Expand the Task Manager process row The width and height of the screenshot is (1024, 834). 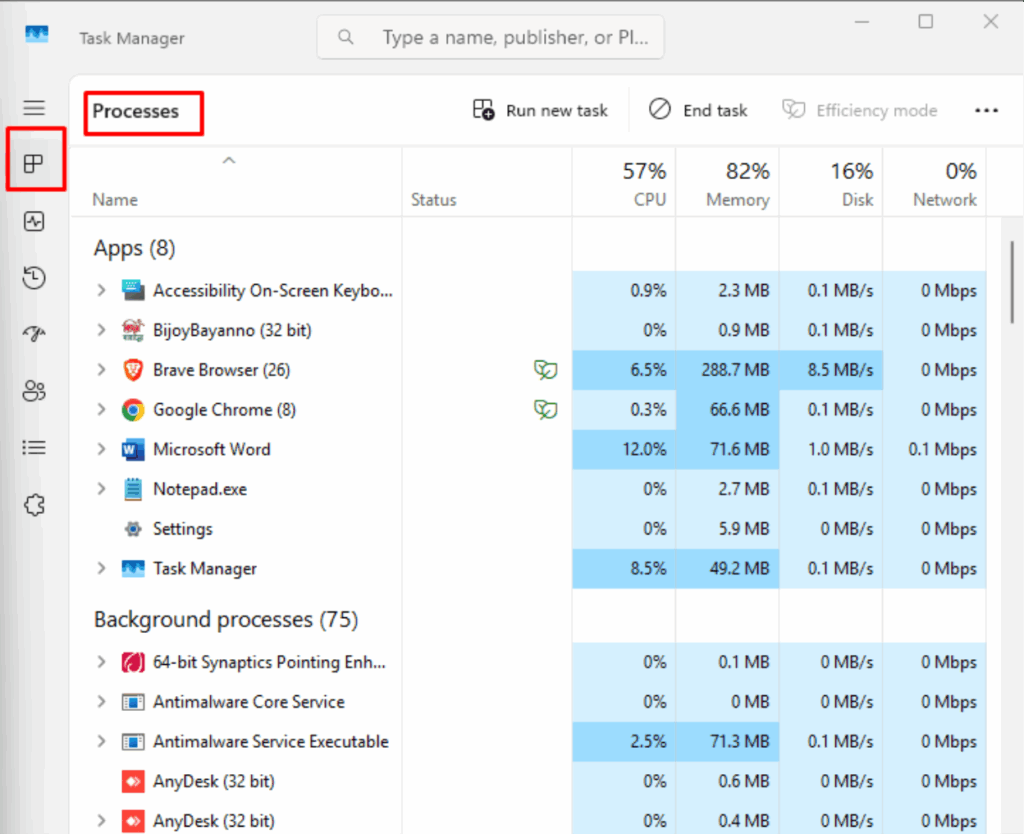click(x=101, y=569)
